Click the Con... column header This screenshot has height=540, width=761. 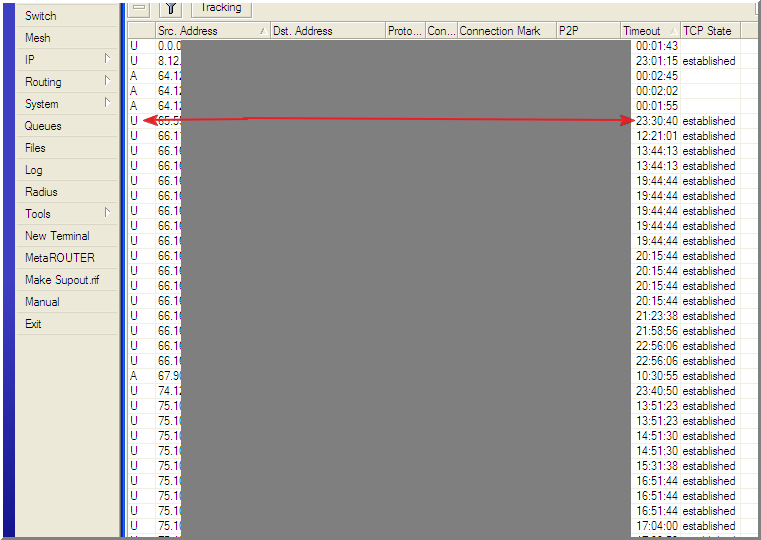pos(441,31)
